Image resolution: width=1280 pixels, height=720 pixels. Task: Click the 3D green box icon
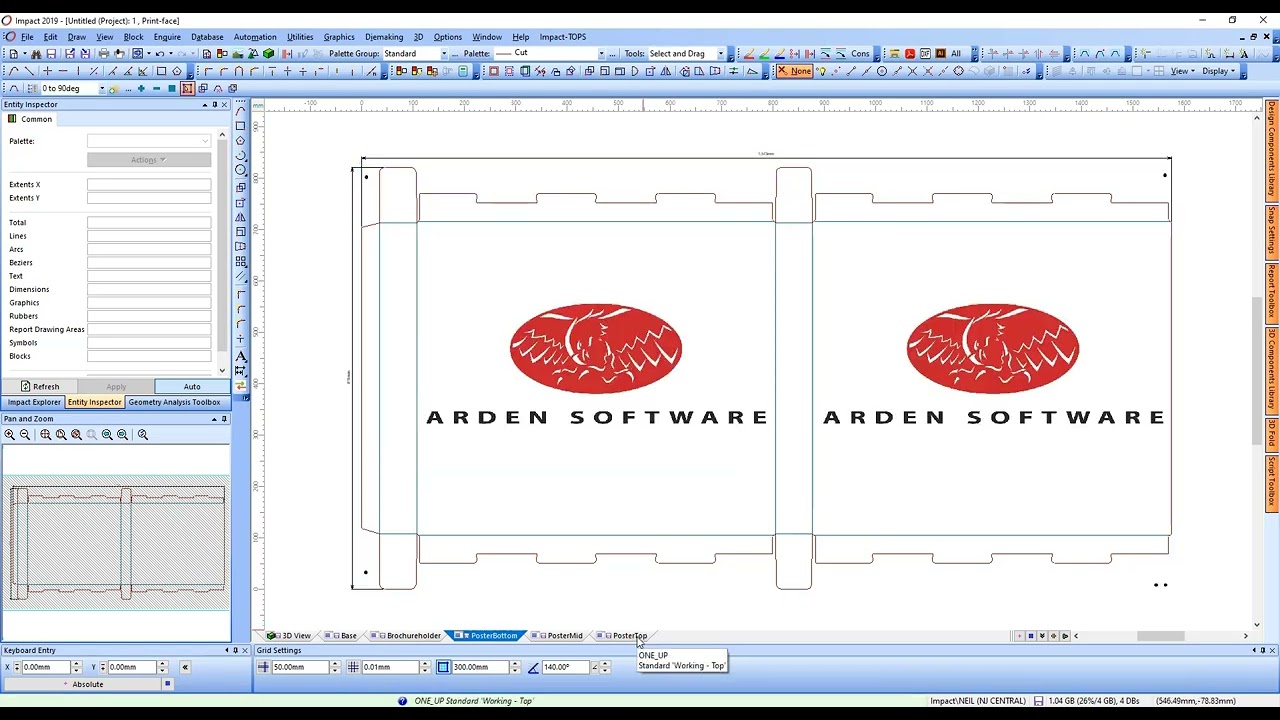click(x=269, y=53)
